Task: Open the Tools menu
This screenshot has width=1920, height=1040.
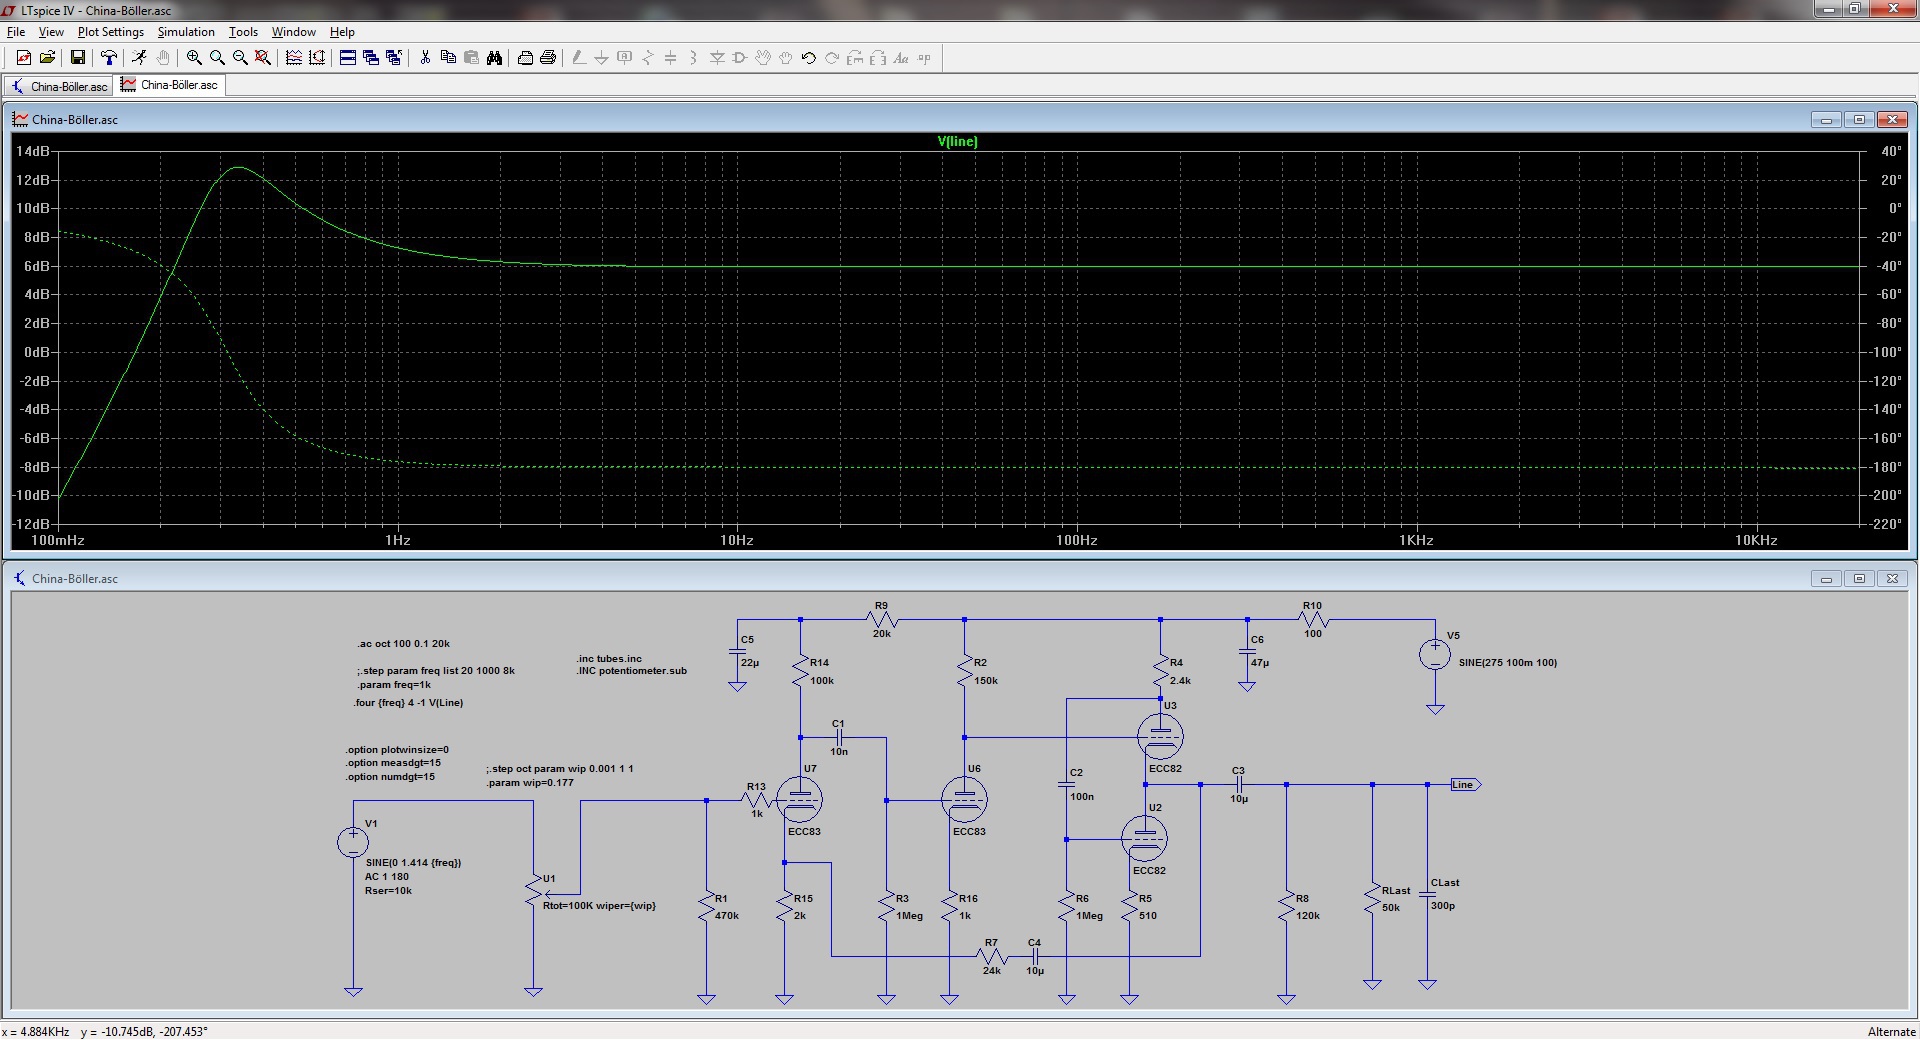Action: tap(243, 32)
